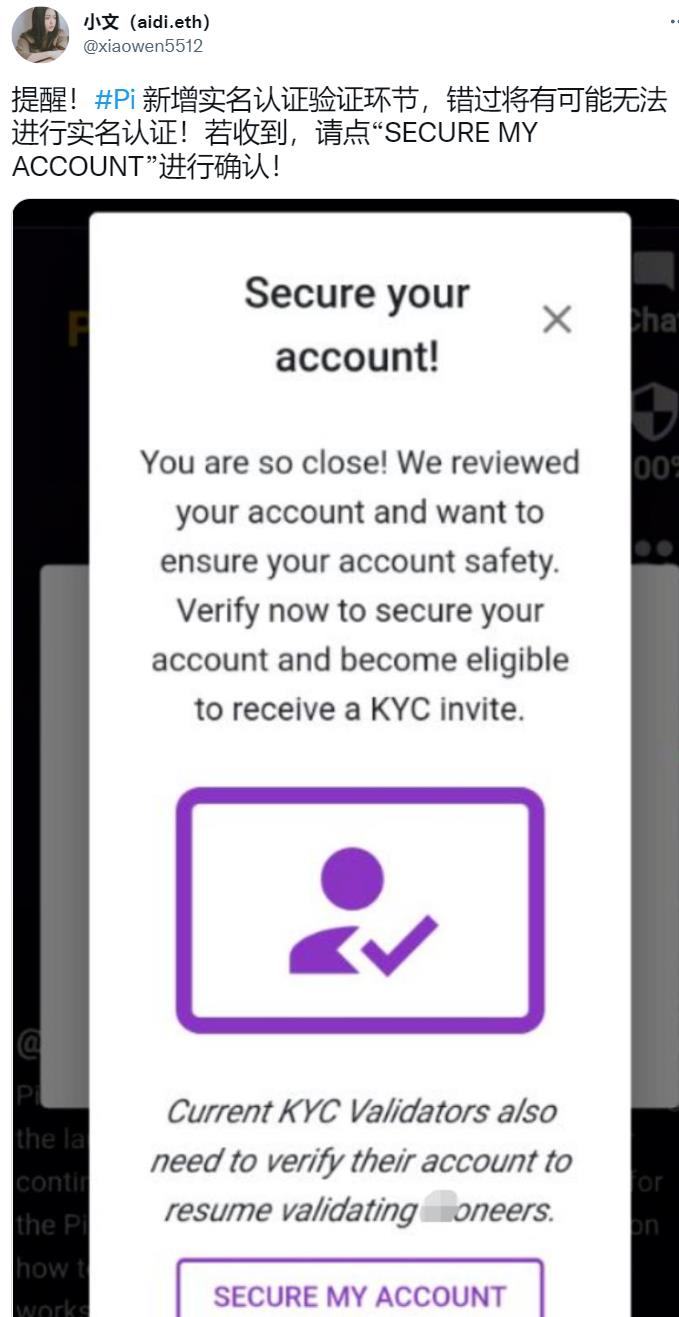Click the checkmark in the purple frame
The height and width of the screenshot is (1317, 679).
[399, 945]
